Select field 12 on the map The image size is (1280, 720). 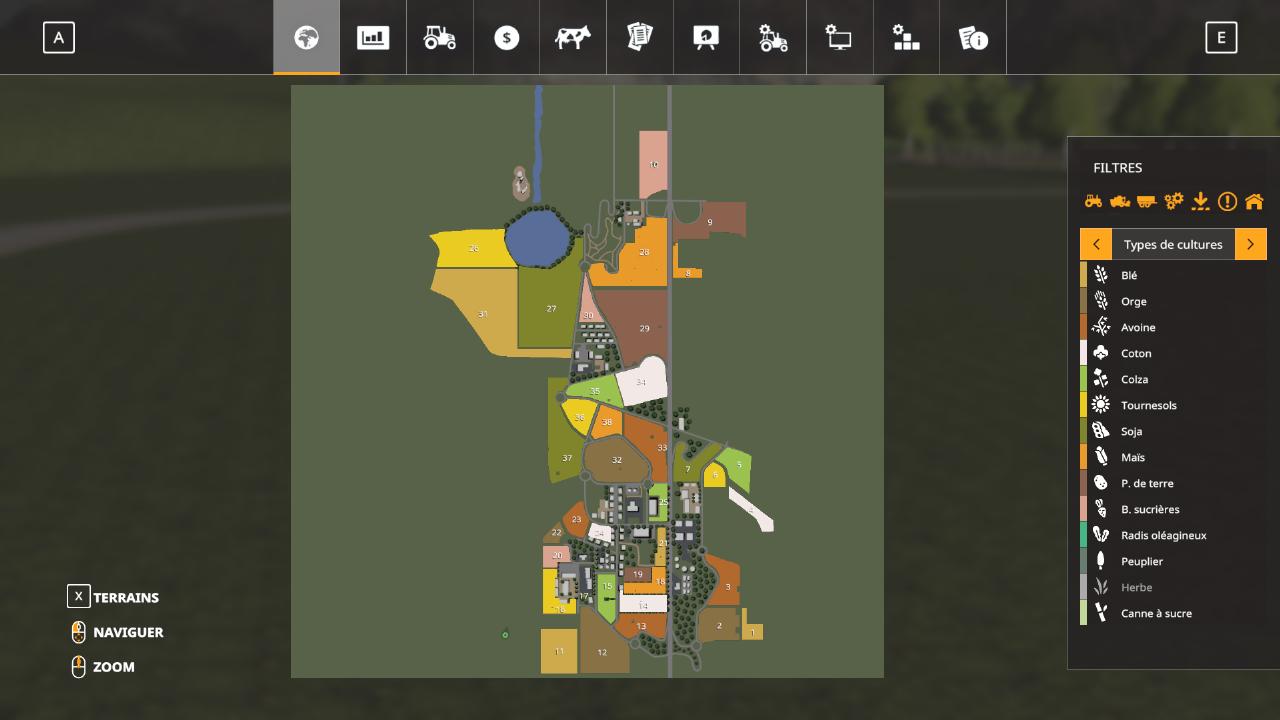click(x=602, y=652)
